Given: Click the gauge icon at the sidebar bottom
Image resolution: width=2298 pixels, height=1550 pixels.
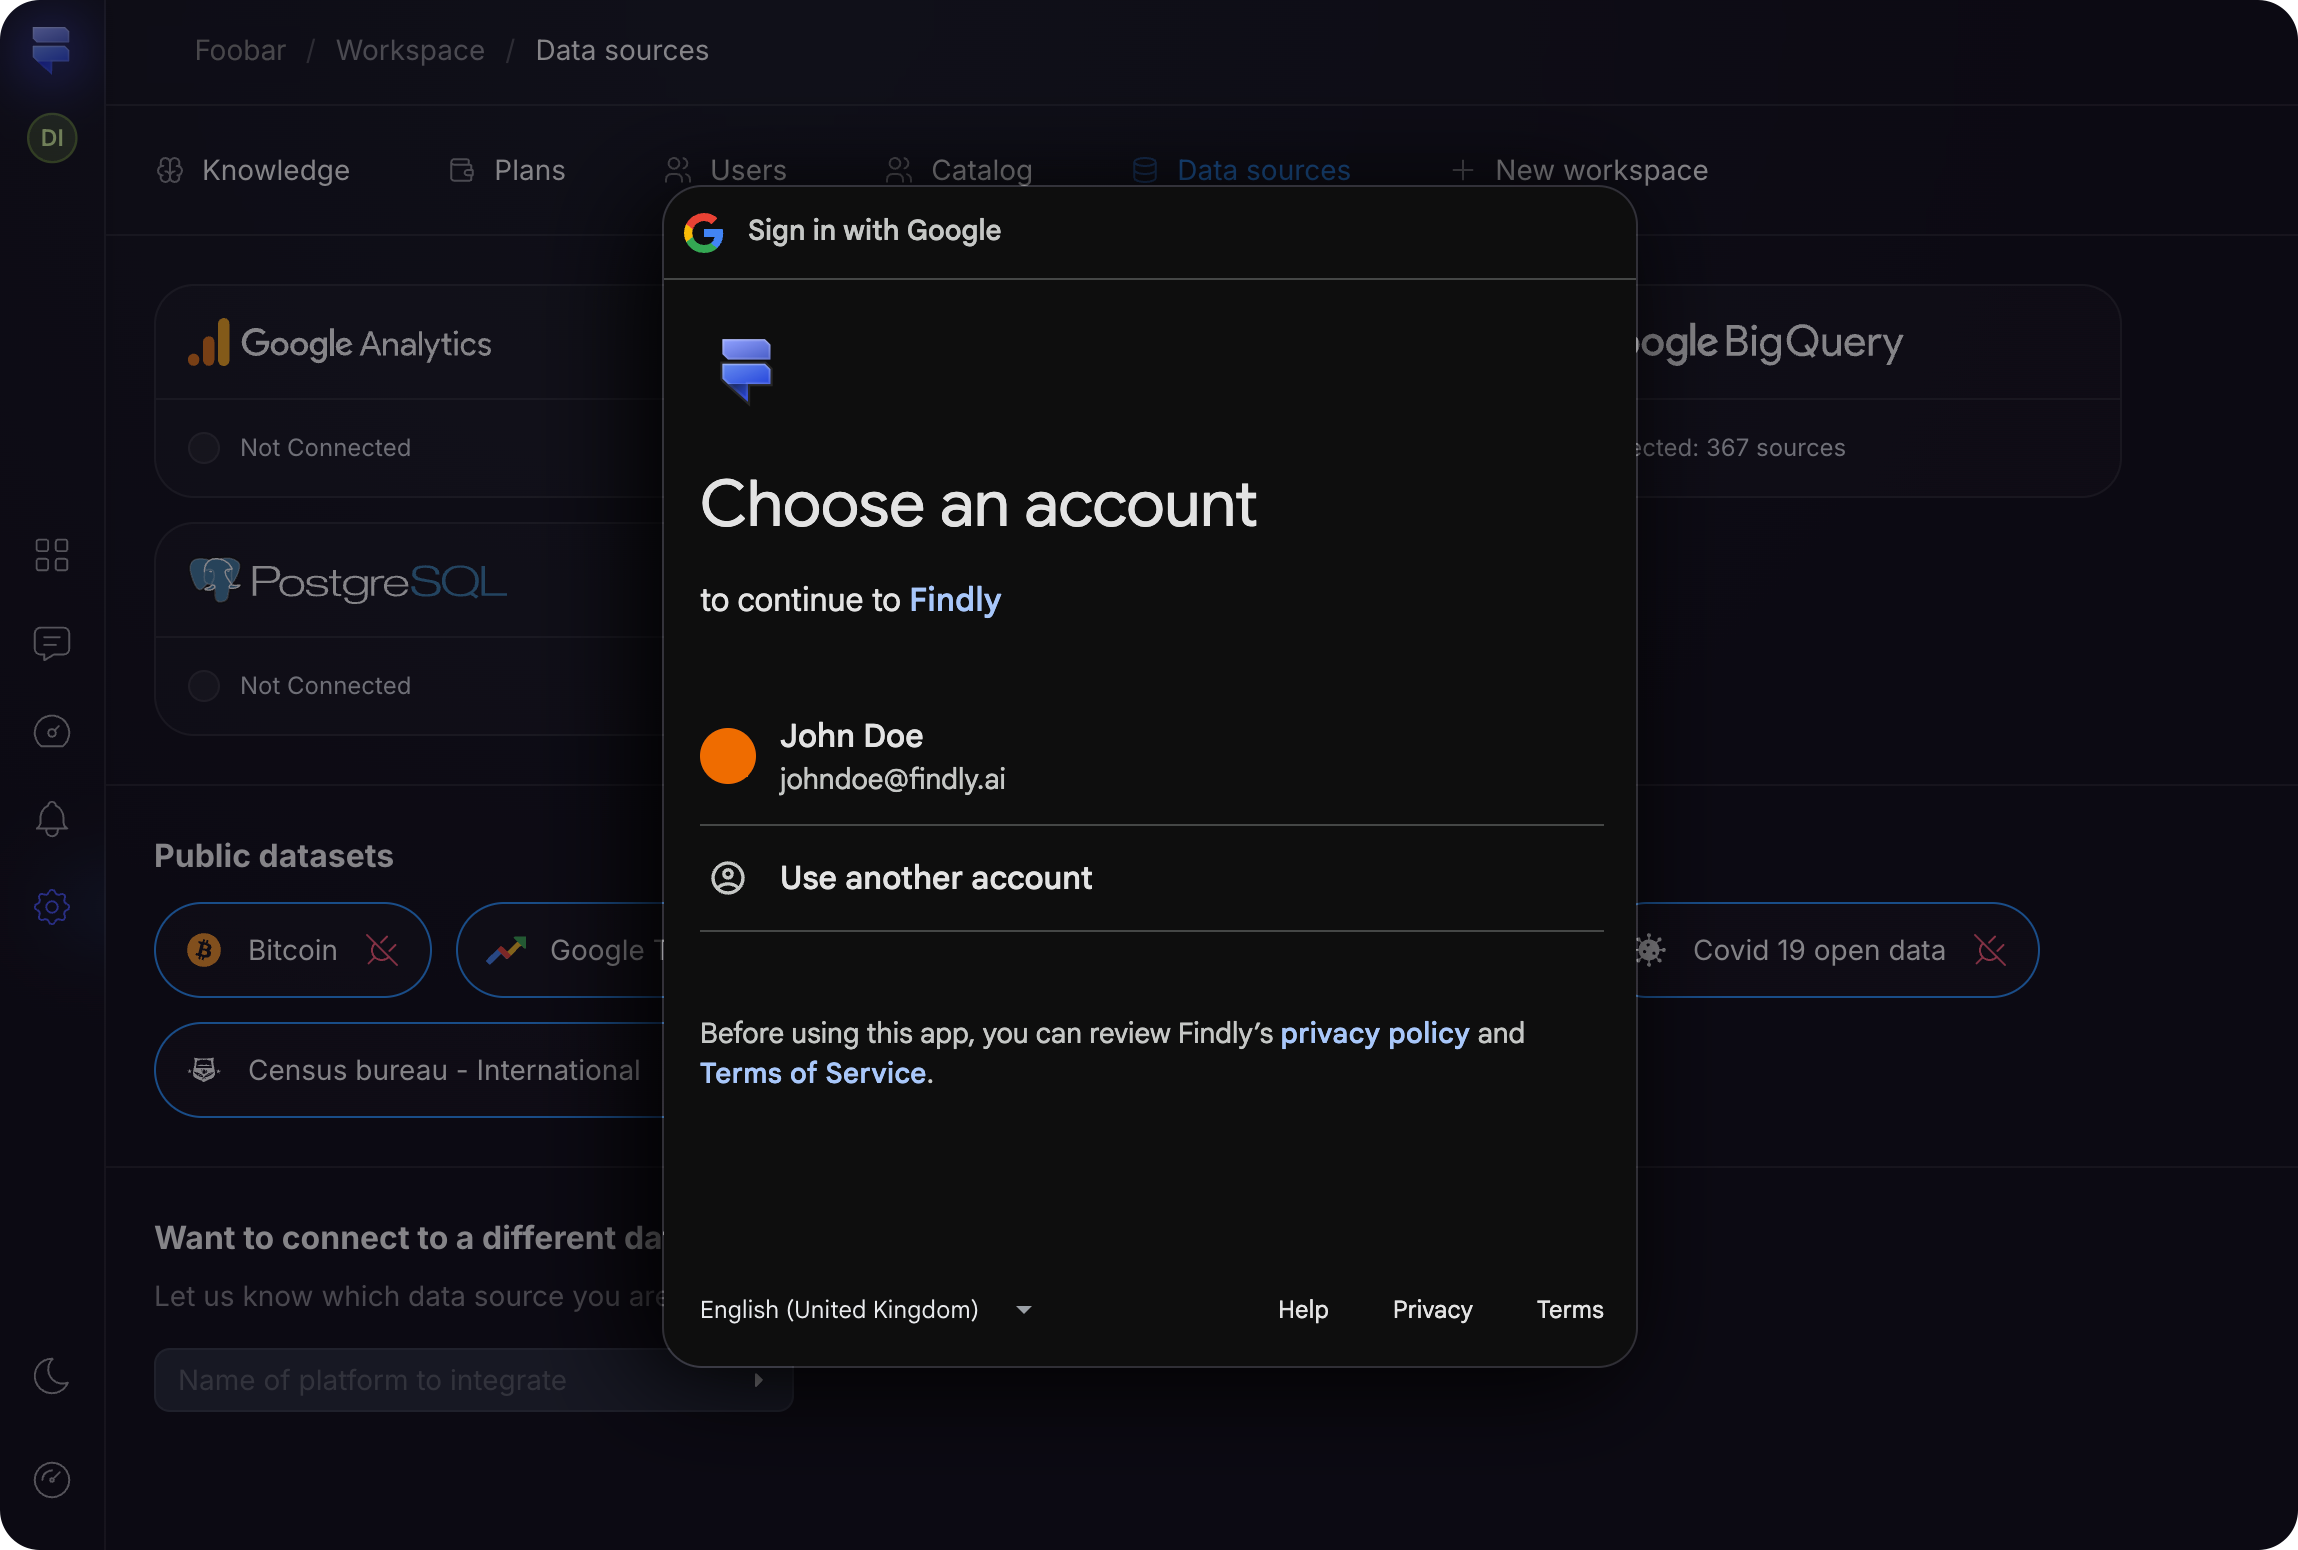Looking at the screenshot, I should [51, 1480].
